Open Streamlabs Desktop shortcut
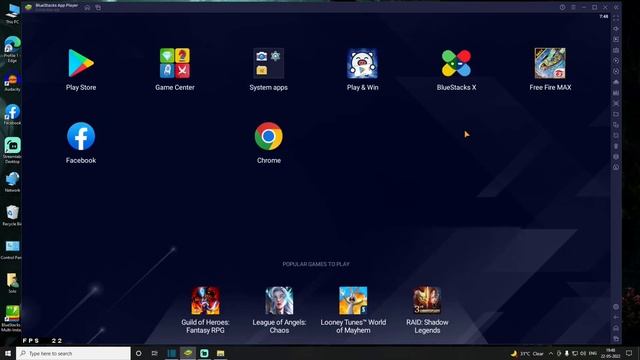This screenshot has width=640, height=360. click(x=12, y=150)
